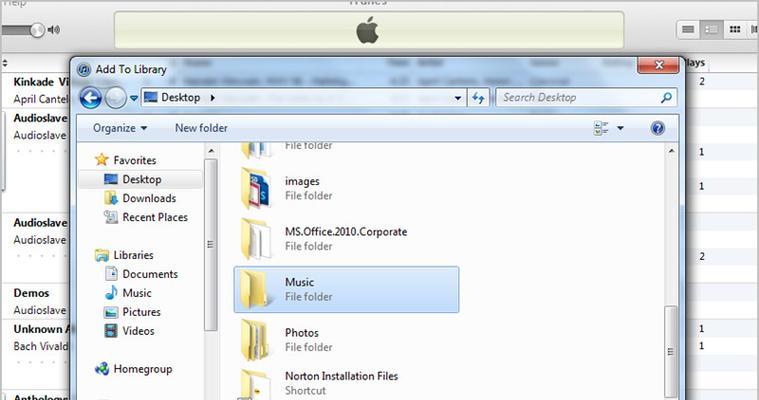Screen dimensions: 759x400
Task: Click the iTunes volume slider knob
Action: [37, 30]
